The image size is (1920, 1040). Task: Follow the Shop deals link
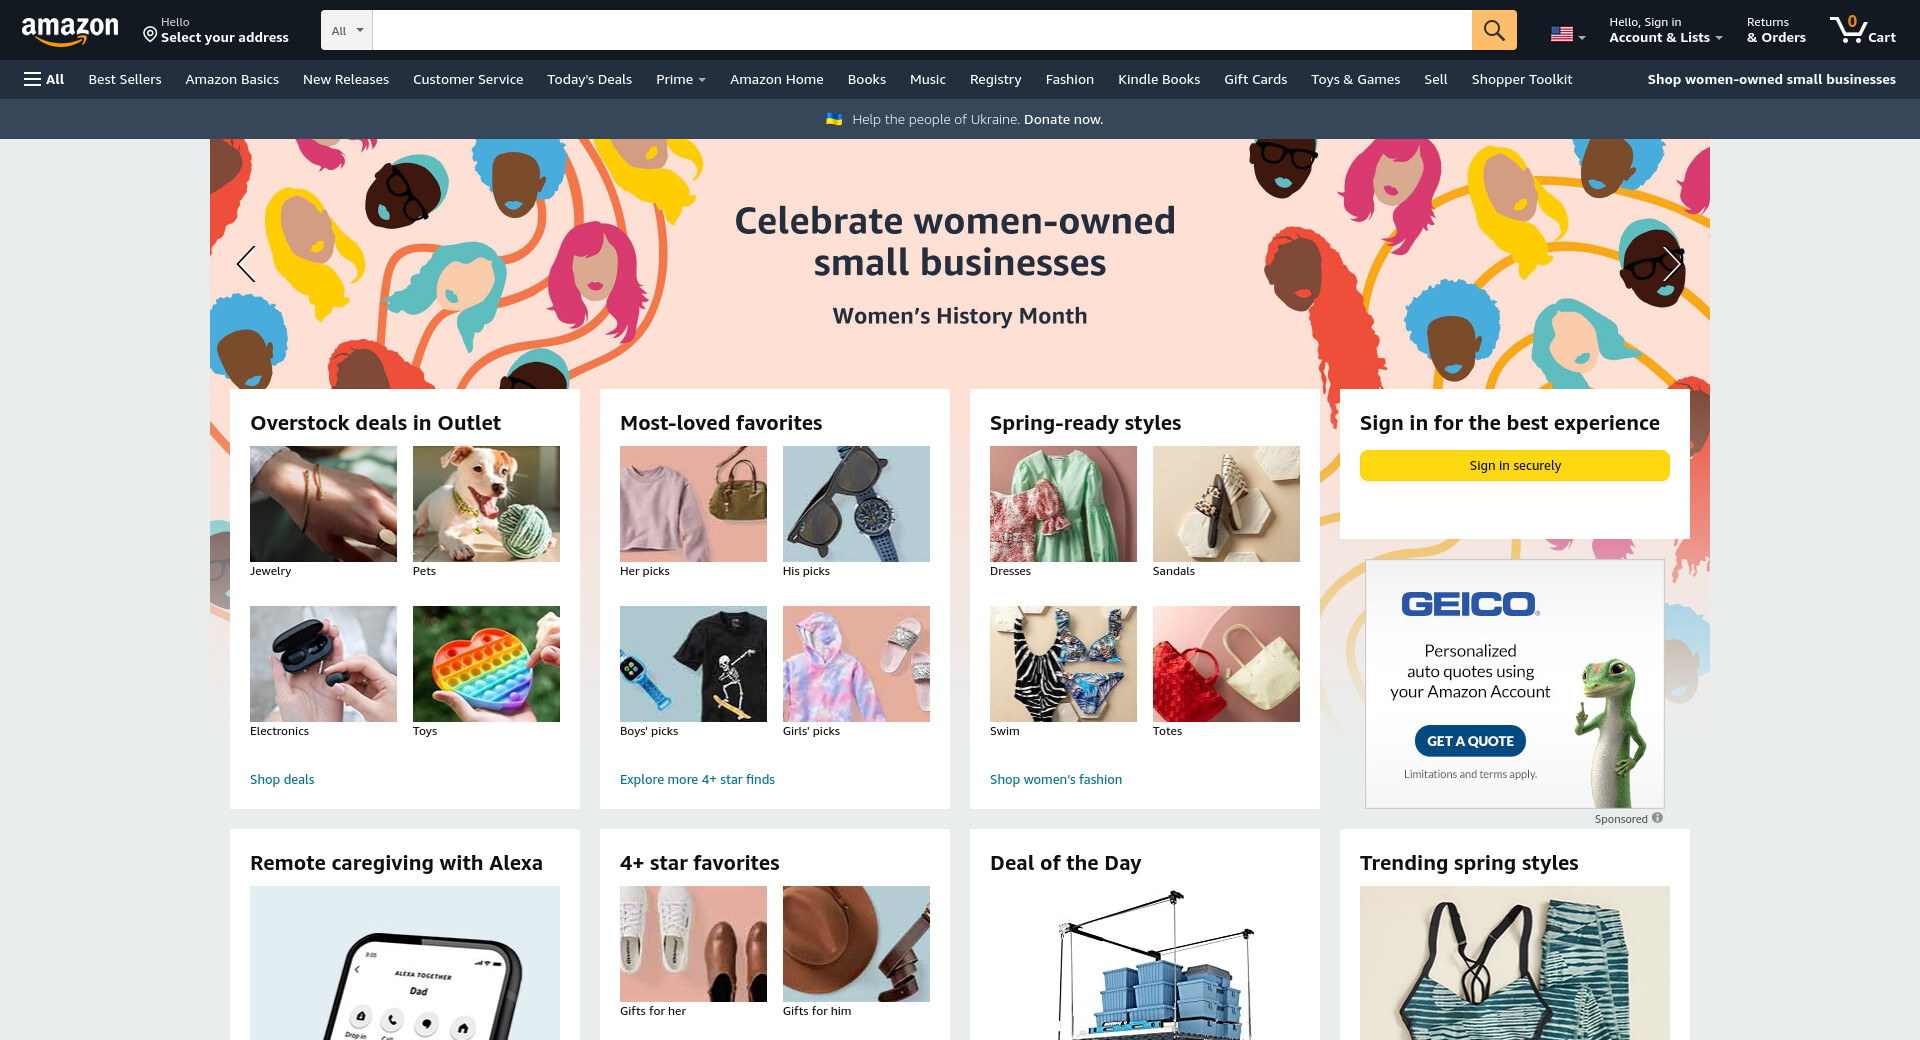point(282,779)
